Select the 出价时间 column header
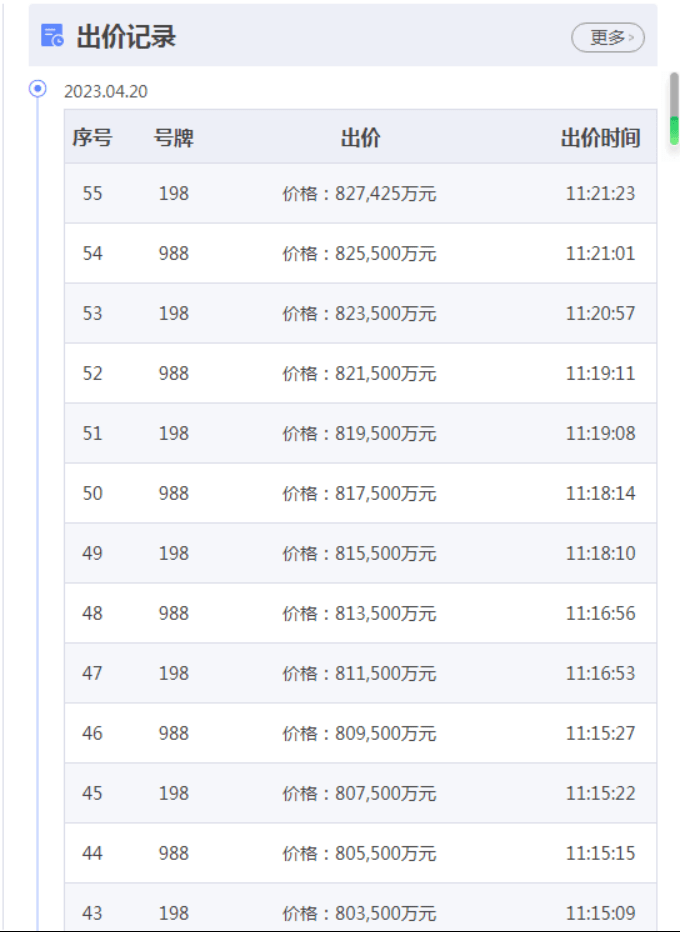This screenshot has height=932, width=680. [600, 138]
